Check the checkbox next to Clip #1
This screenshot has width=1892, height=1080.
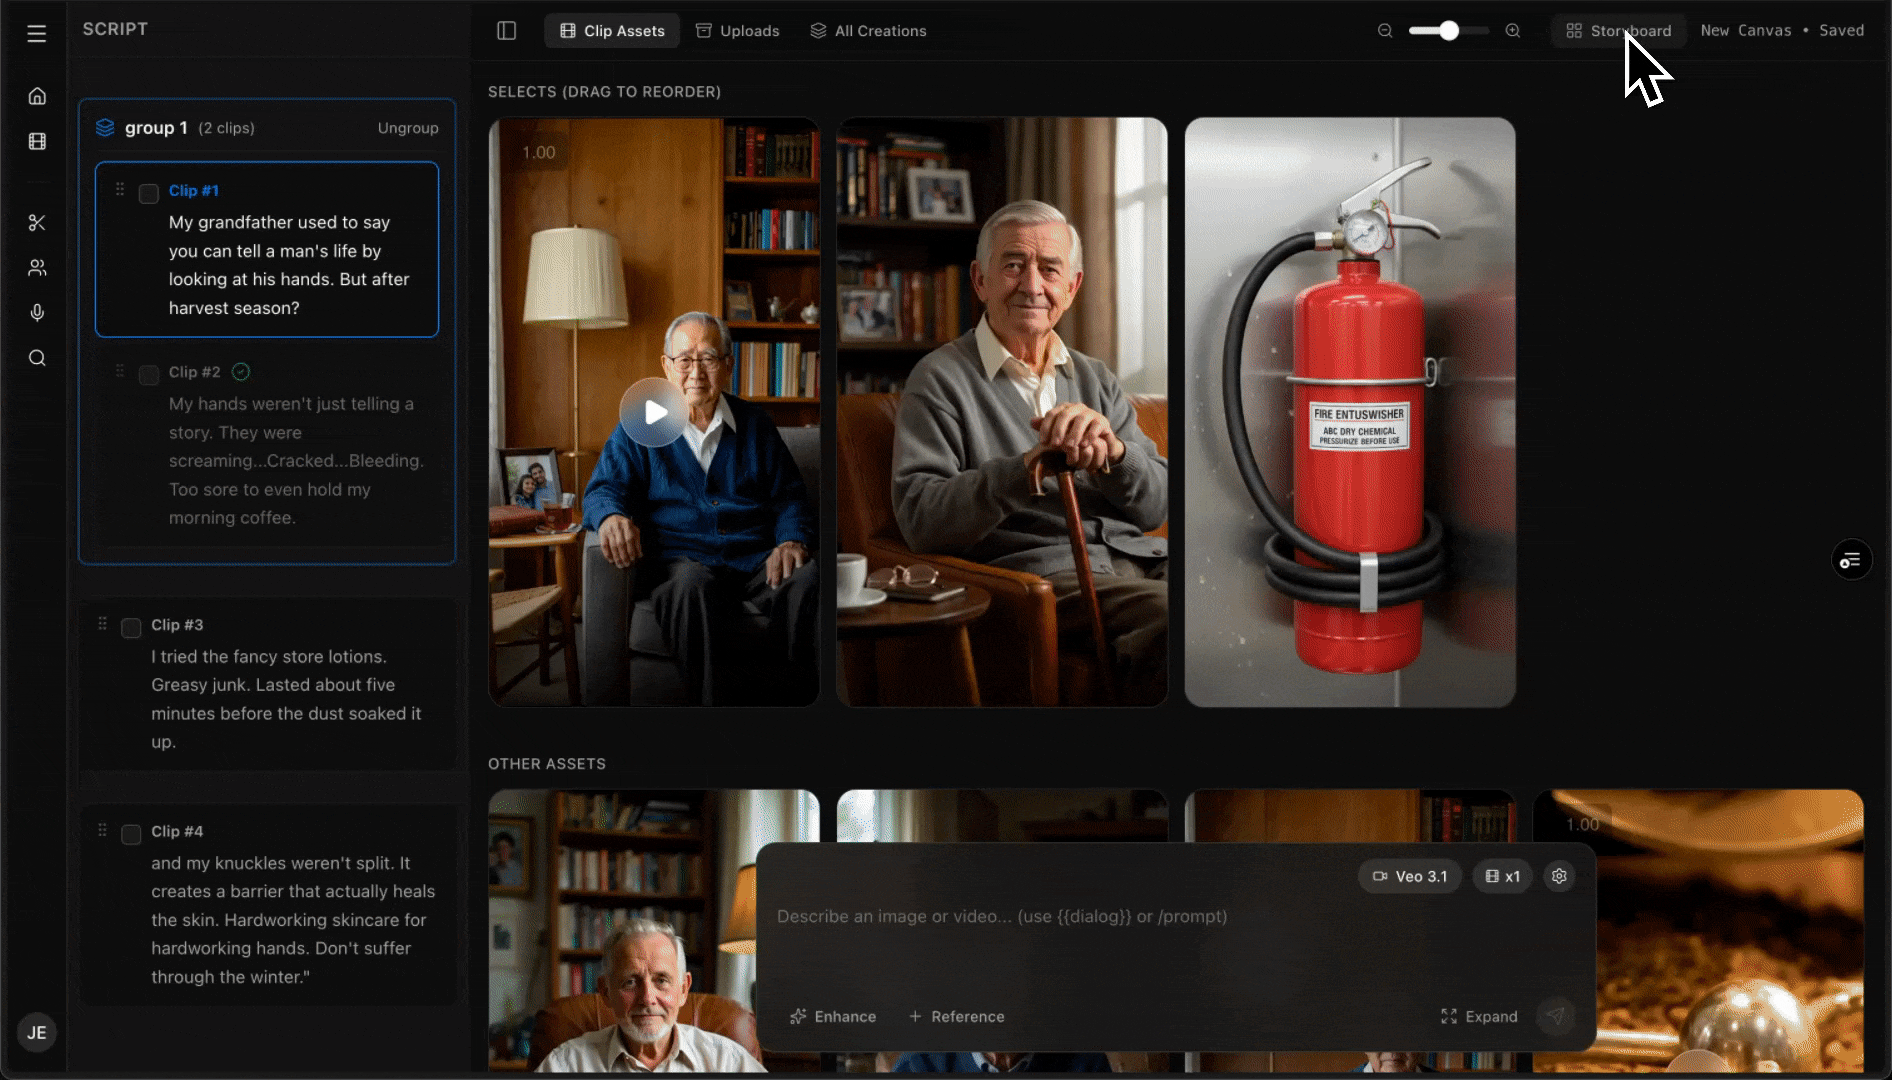148,195
